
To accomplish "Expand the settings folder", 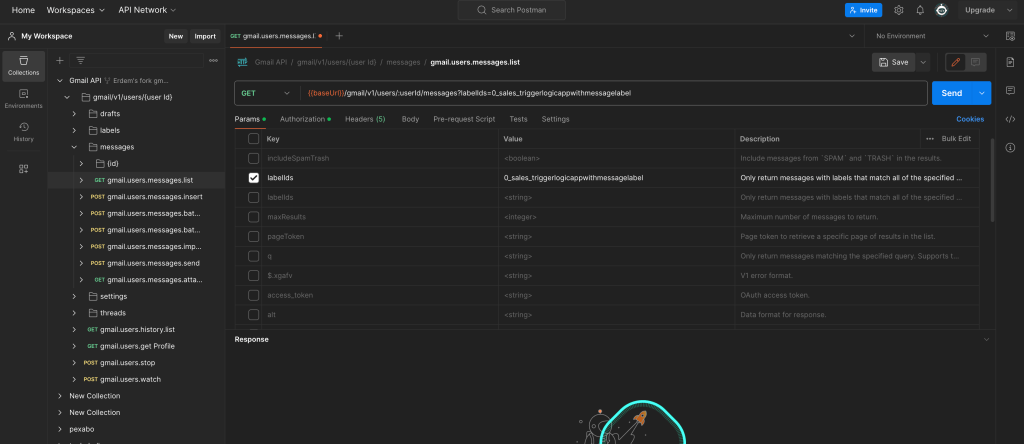I will [74, 296].
